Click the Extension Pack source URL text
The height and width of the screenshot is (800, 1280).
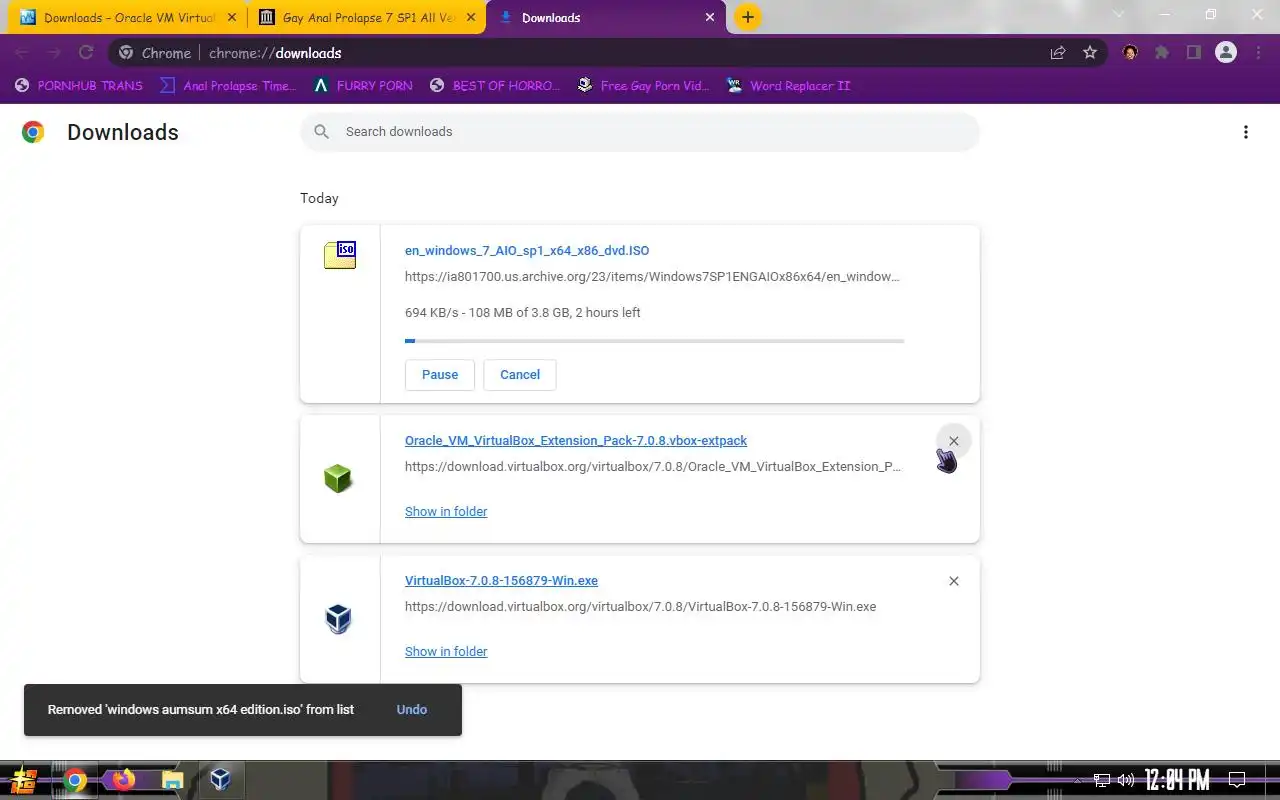[653, 467]
